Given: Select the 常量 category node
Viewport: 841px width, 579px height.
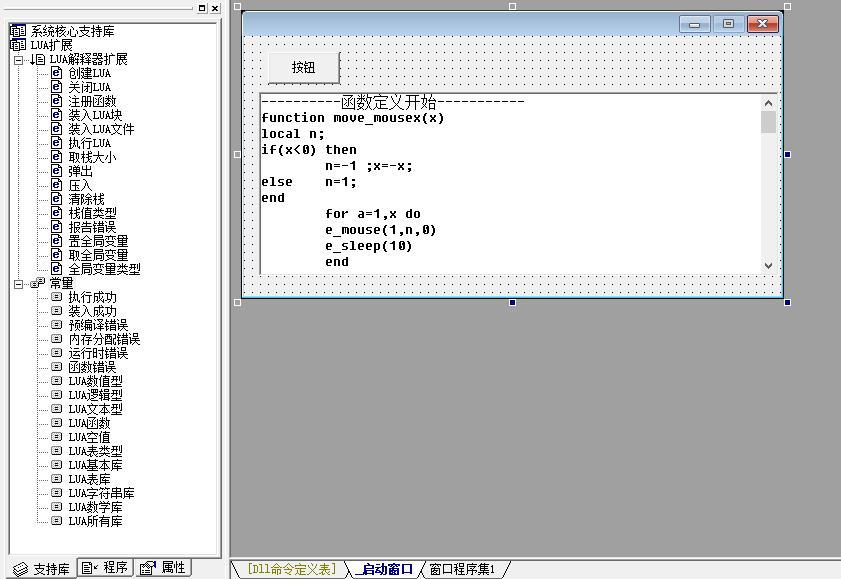Looking at the screenshot, I should 61,283.
